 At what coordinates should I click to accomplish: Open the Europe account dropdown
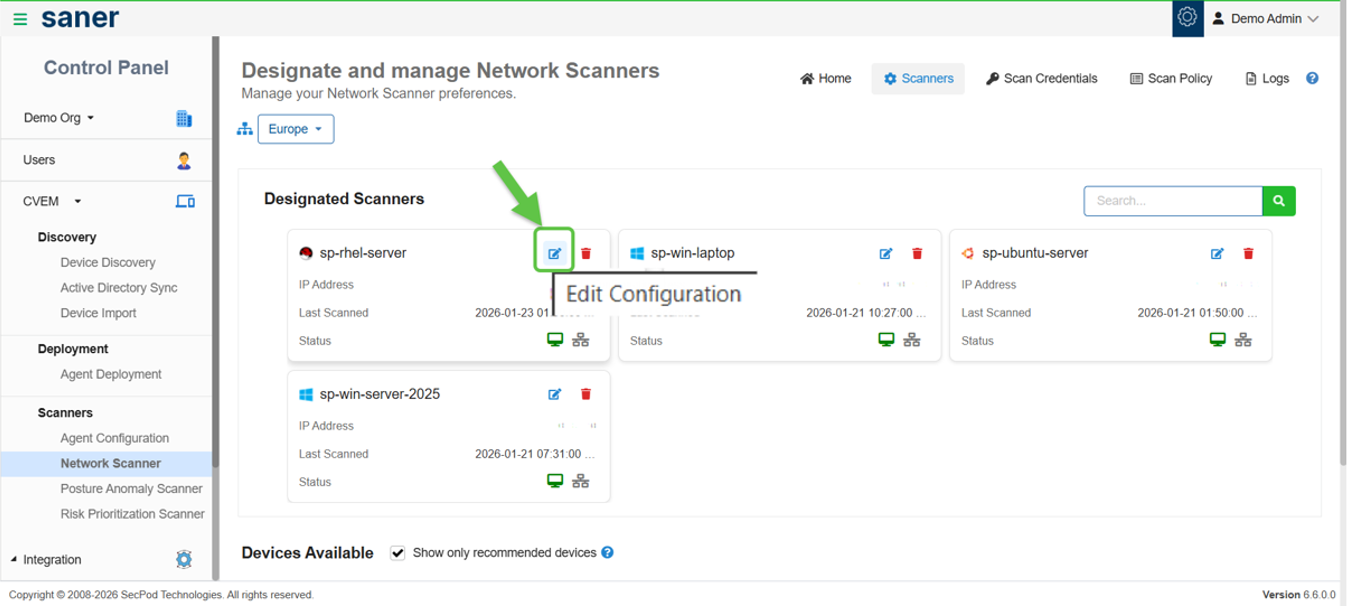[x=296, y=129]
